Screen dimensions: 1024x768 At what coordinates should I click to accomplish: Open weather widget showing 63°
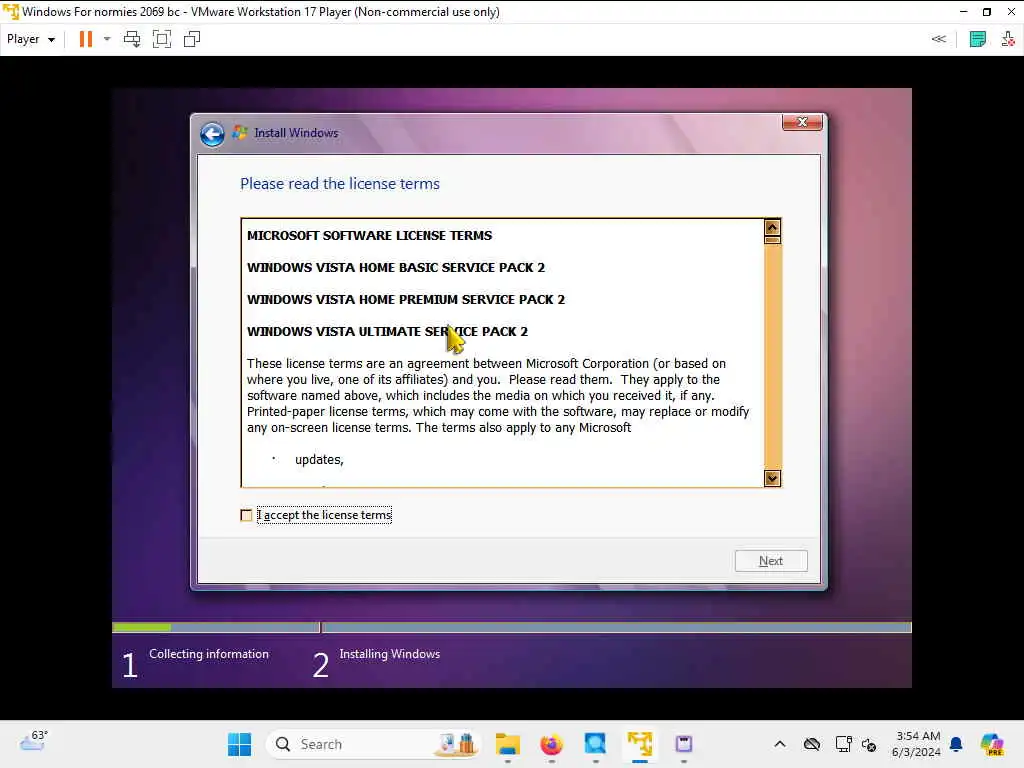click(34, 742)
